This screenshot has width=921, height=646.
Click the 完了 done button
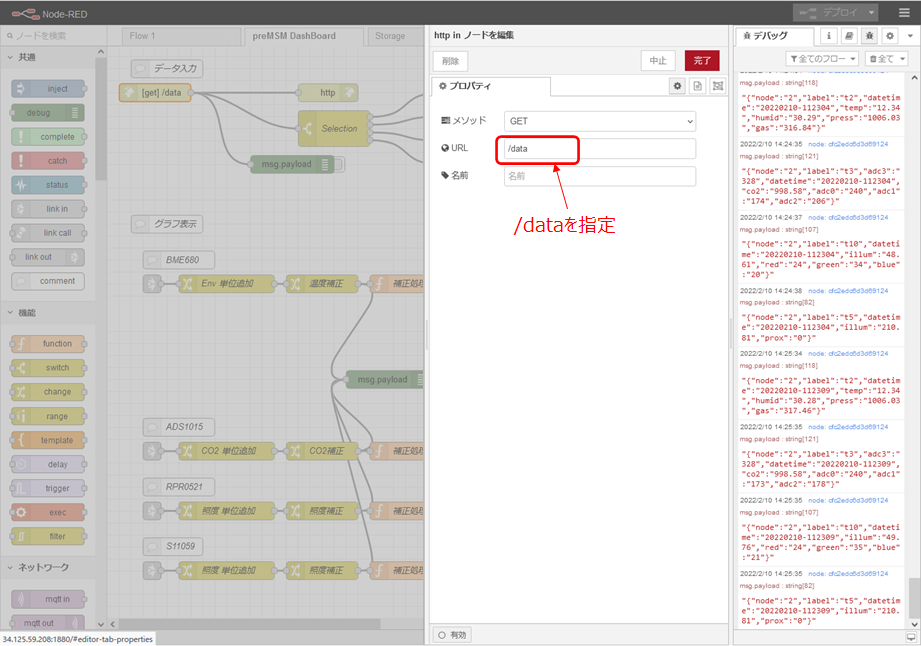point(701,61)
